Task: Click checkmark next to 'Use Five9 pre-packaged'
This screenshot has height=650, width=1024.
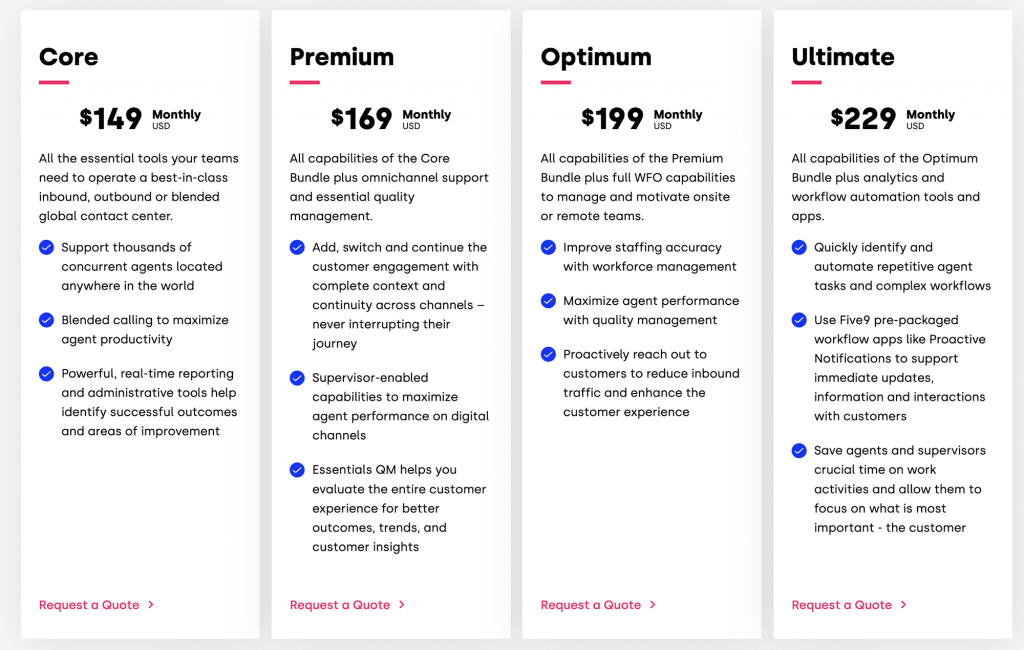Action: [x=799, y=320]
